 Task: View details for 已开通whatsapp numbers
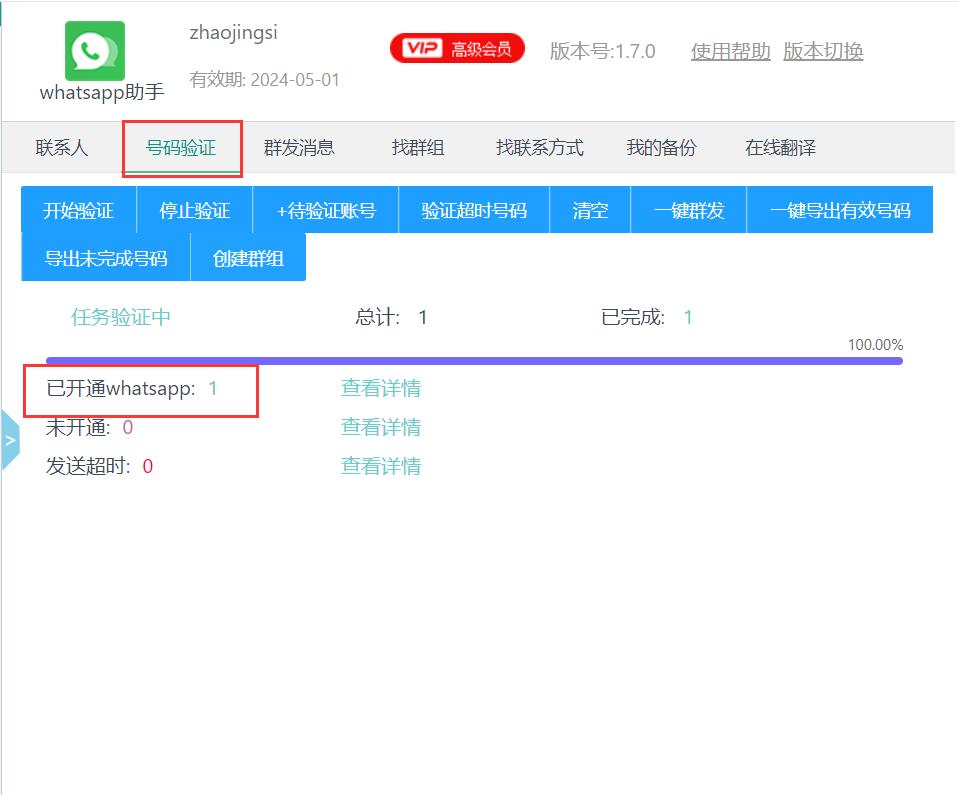pos(380,388)
